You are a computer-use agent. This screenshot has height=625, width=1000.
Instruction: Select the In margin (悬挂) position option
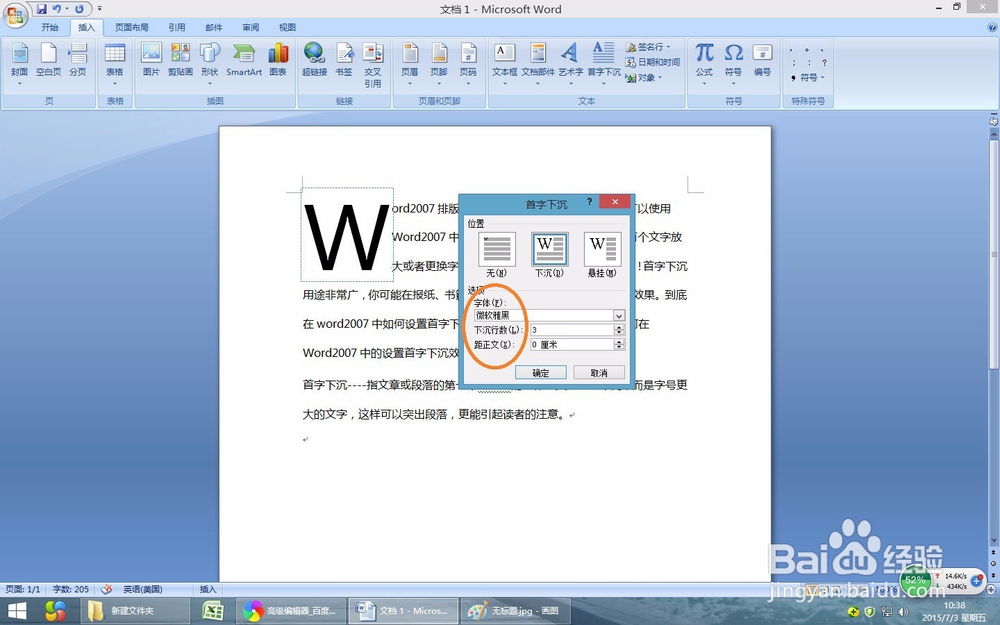point(602,254)
